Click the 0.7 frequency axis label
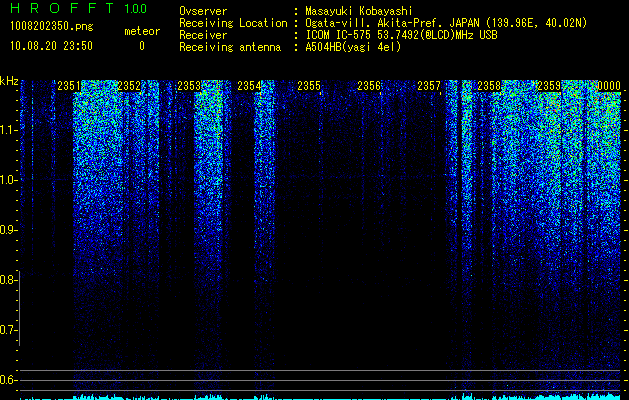 coord(7,330)
